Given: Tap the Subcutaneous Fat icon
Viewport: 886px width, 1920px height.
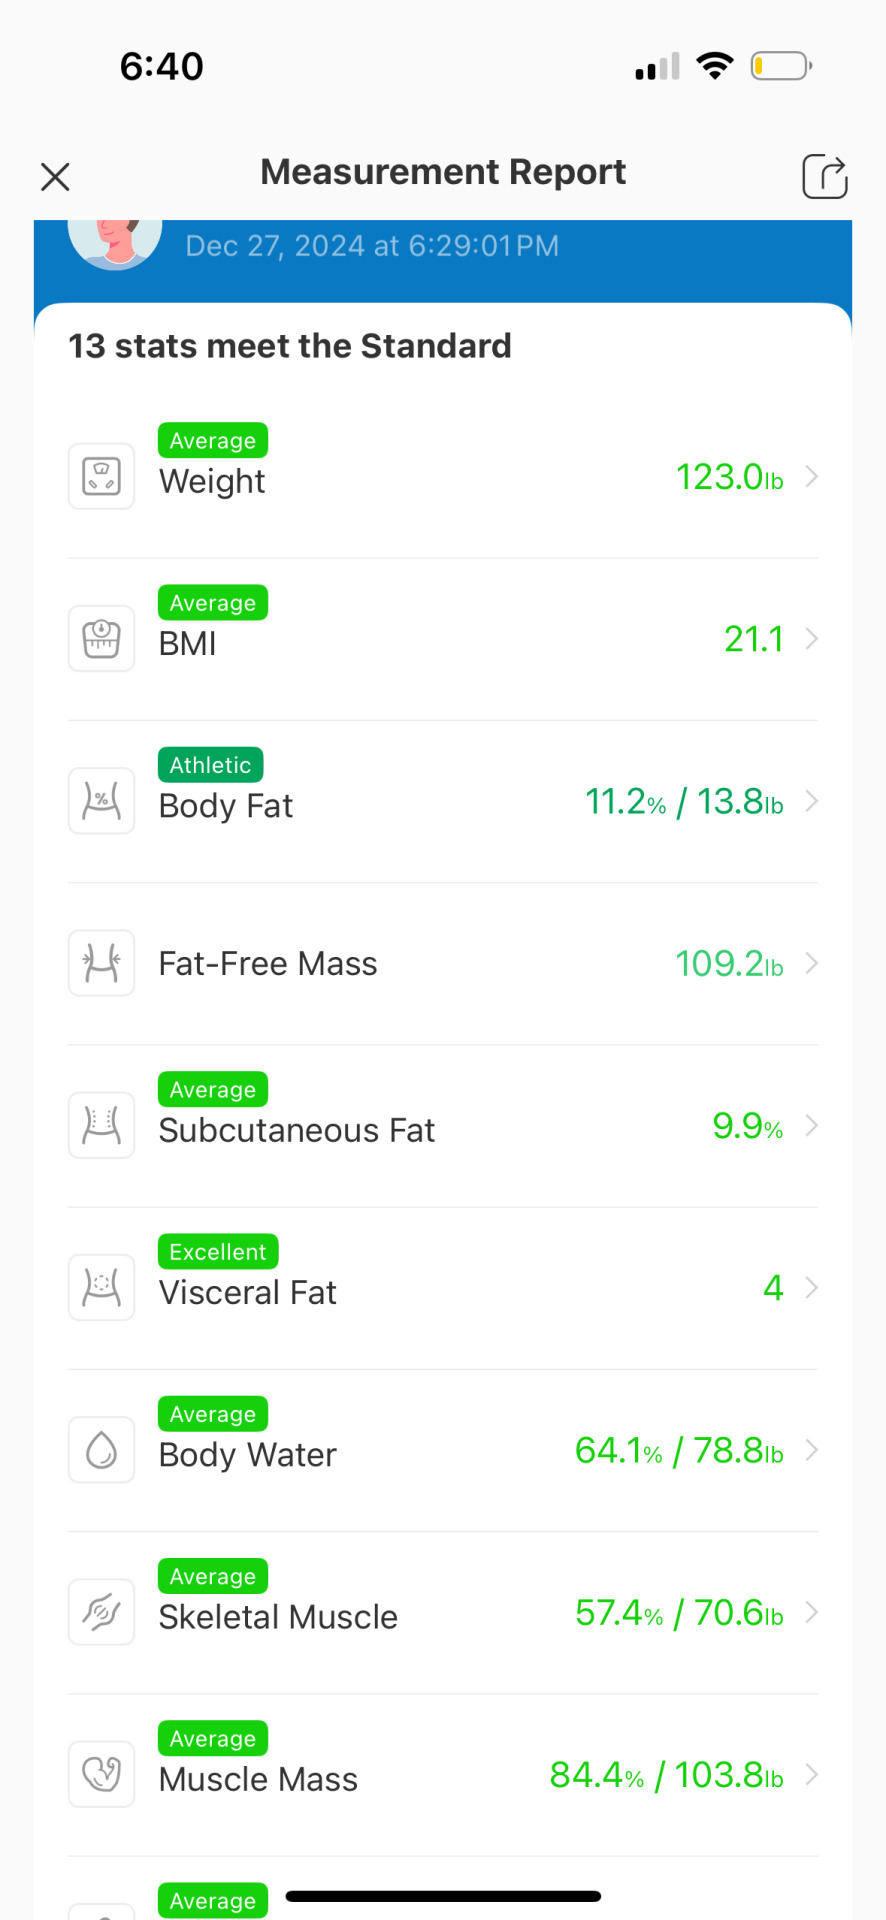Looking at the screenshot, I should (x=101, y=1125).
